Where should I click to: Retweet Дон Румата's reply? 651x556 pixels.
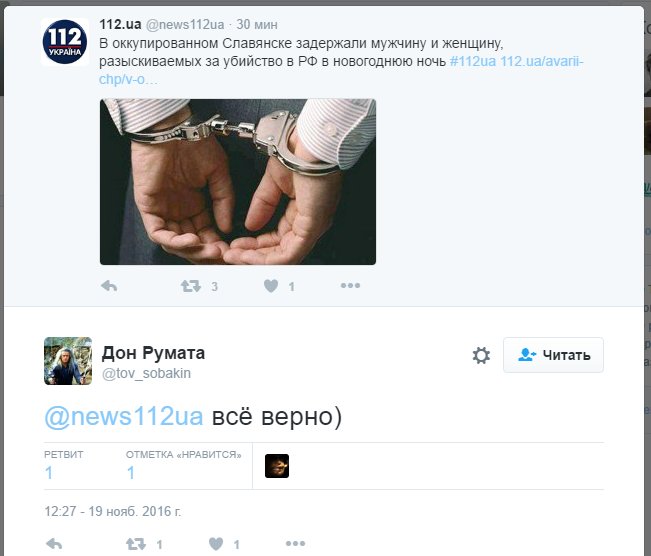[136, 544]
